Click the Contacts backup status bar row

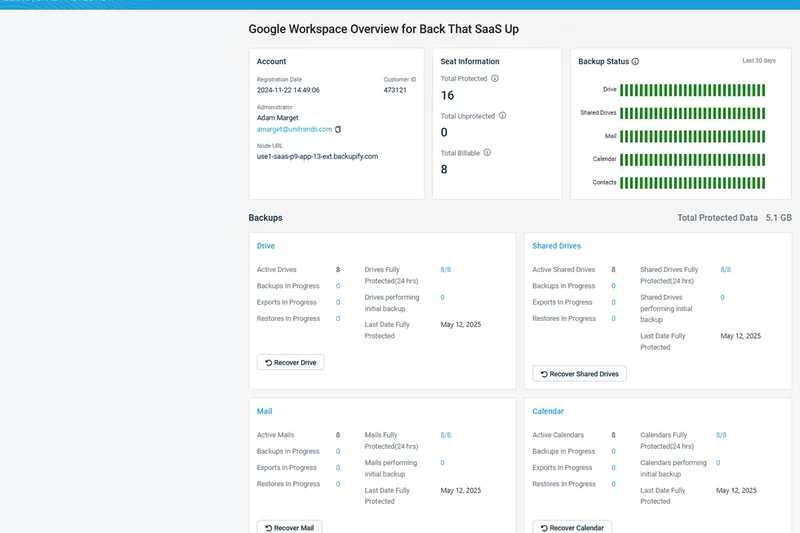692,183
